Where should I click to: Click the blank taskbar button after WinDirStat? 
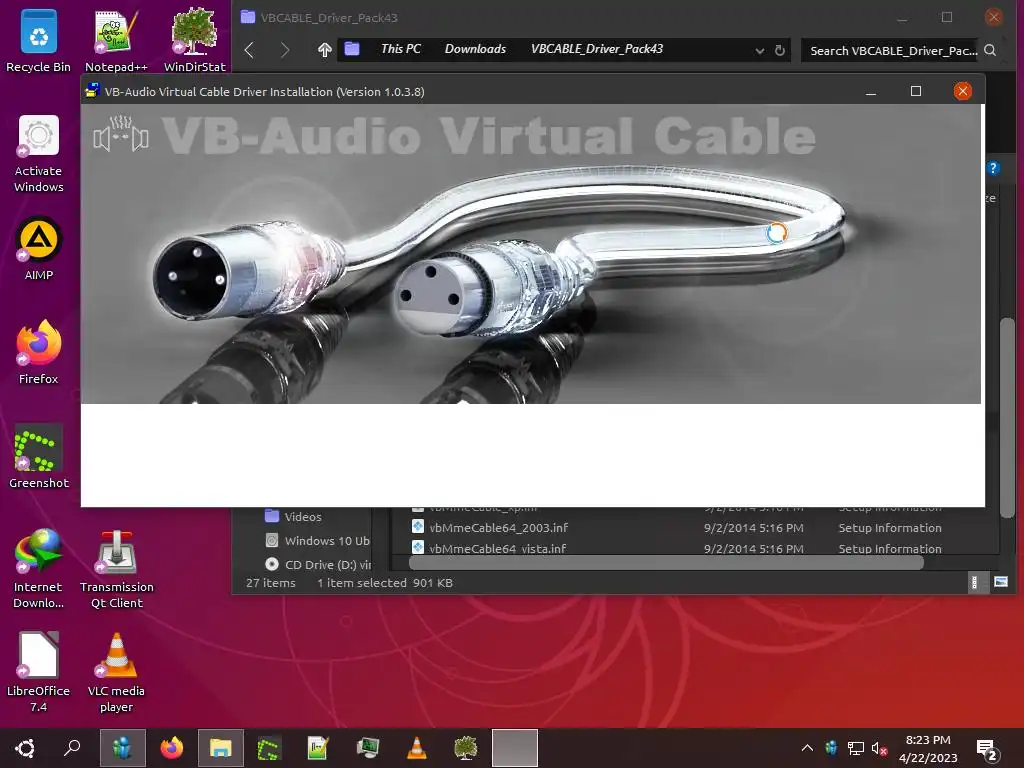tap(515, 748)
